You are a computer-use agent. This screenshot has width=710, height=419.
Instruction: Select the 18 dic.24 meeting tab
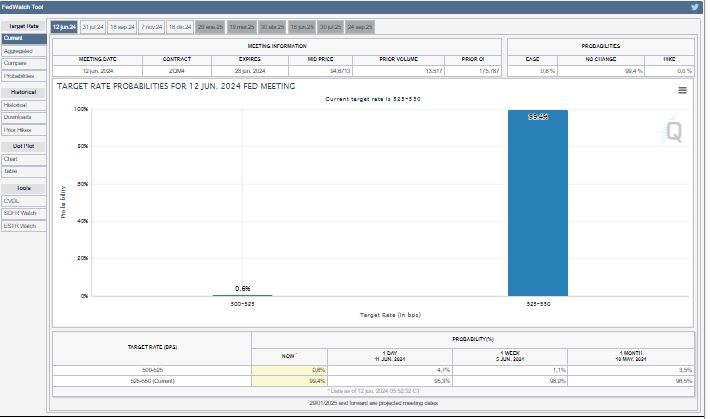(x=181, y=25)
